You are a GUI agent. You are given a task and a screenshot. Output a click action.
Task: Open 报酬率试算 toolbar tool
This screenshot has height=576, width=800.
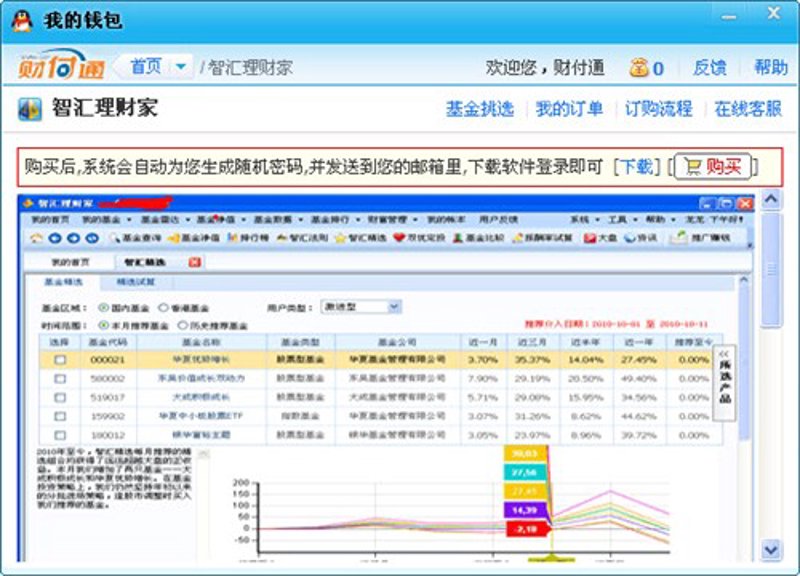click(542, 238)
